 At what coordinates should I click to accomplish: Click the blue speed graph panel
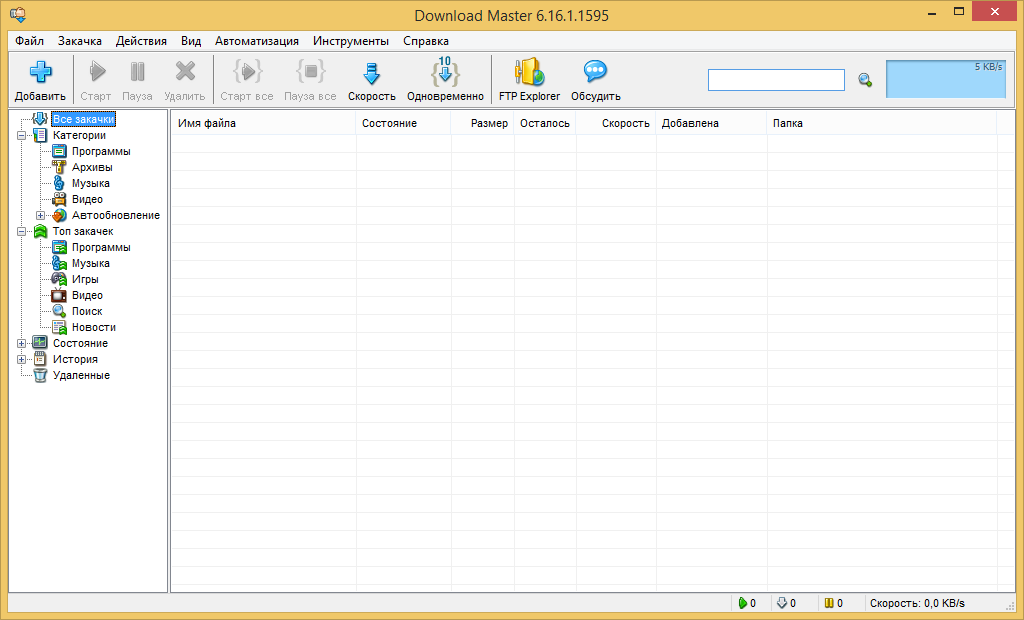coord(946,79)
